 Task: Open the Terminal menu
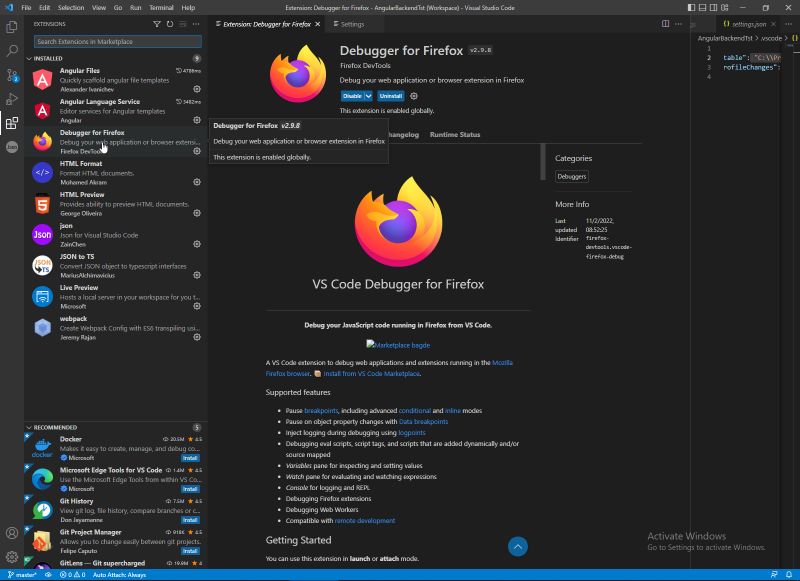[x=161, y=6]
